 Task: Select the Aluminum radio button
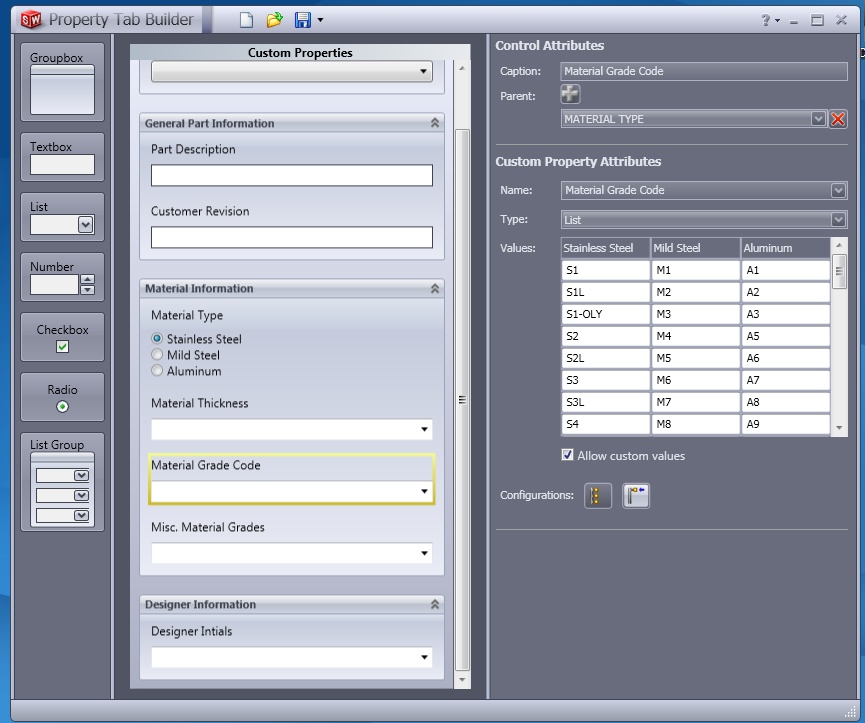(x=157, y=371)
